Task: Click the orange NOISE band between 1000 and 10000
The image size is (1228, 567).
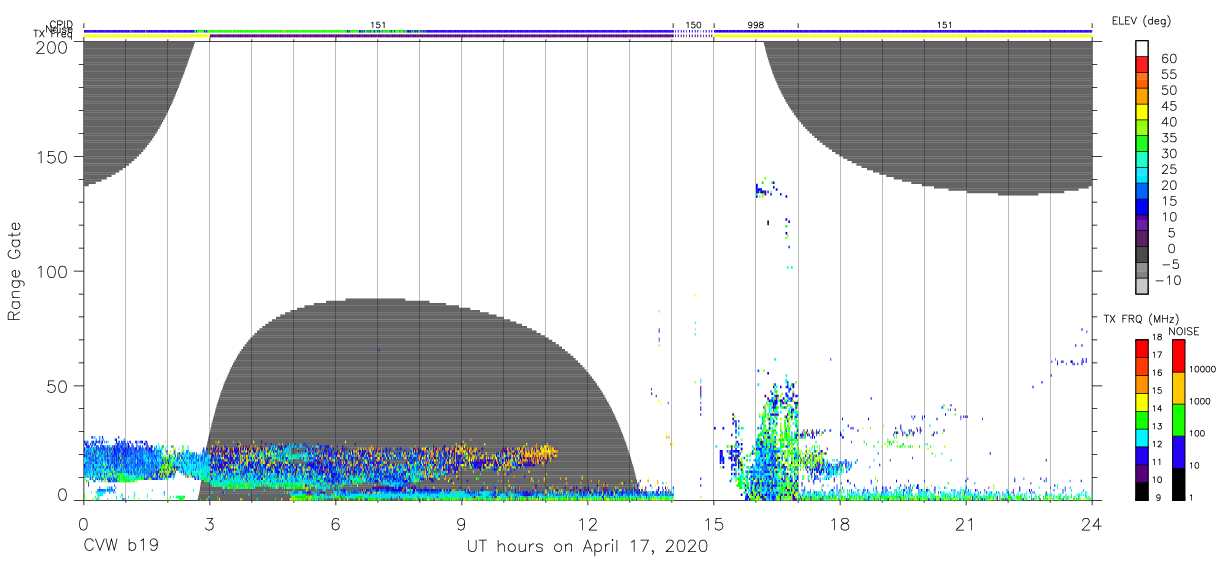Action: tap(1178, 388)
